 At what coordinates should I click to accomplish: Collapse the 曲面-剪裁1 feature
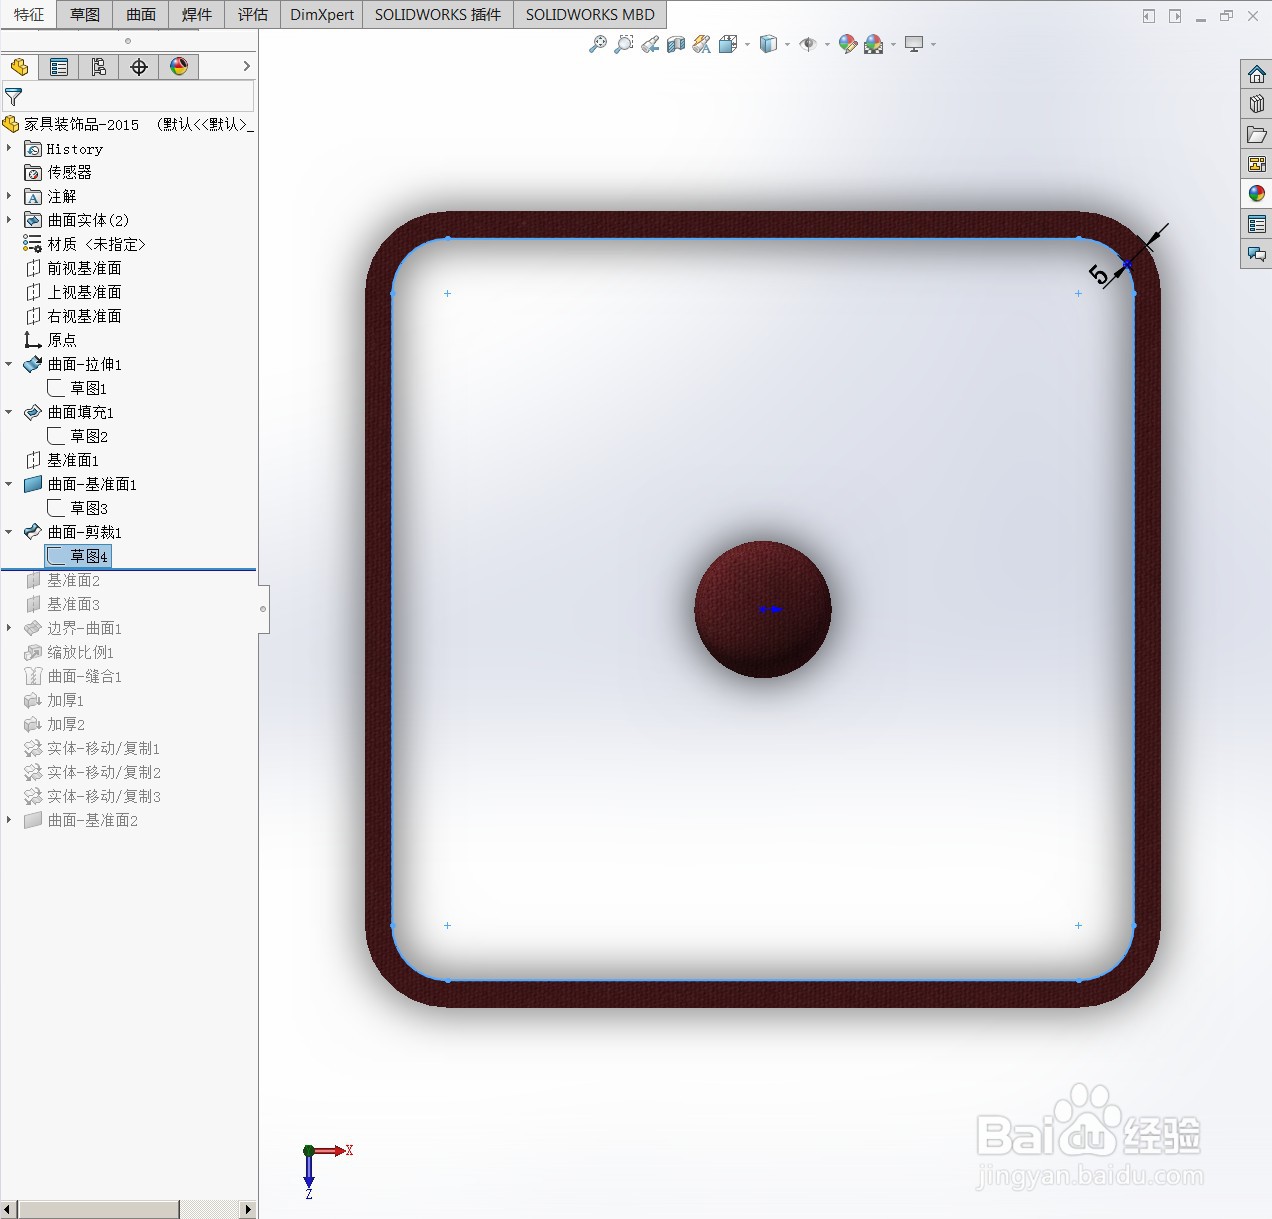click(9, 532)
